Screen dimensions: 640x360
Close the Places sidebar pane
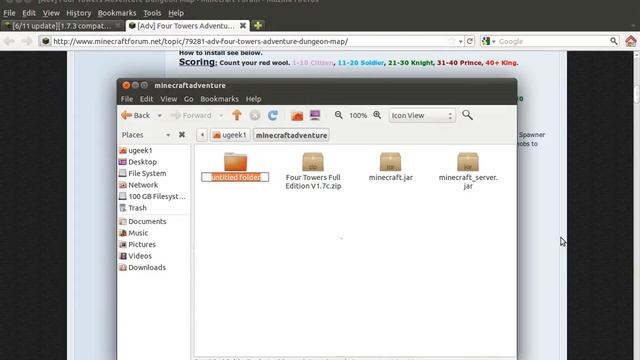pyautogui.click(x=182, y=134)
